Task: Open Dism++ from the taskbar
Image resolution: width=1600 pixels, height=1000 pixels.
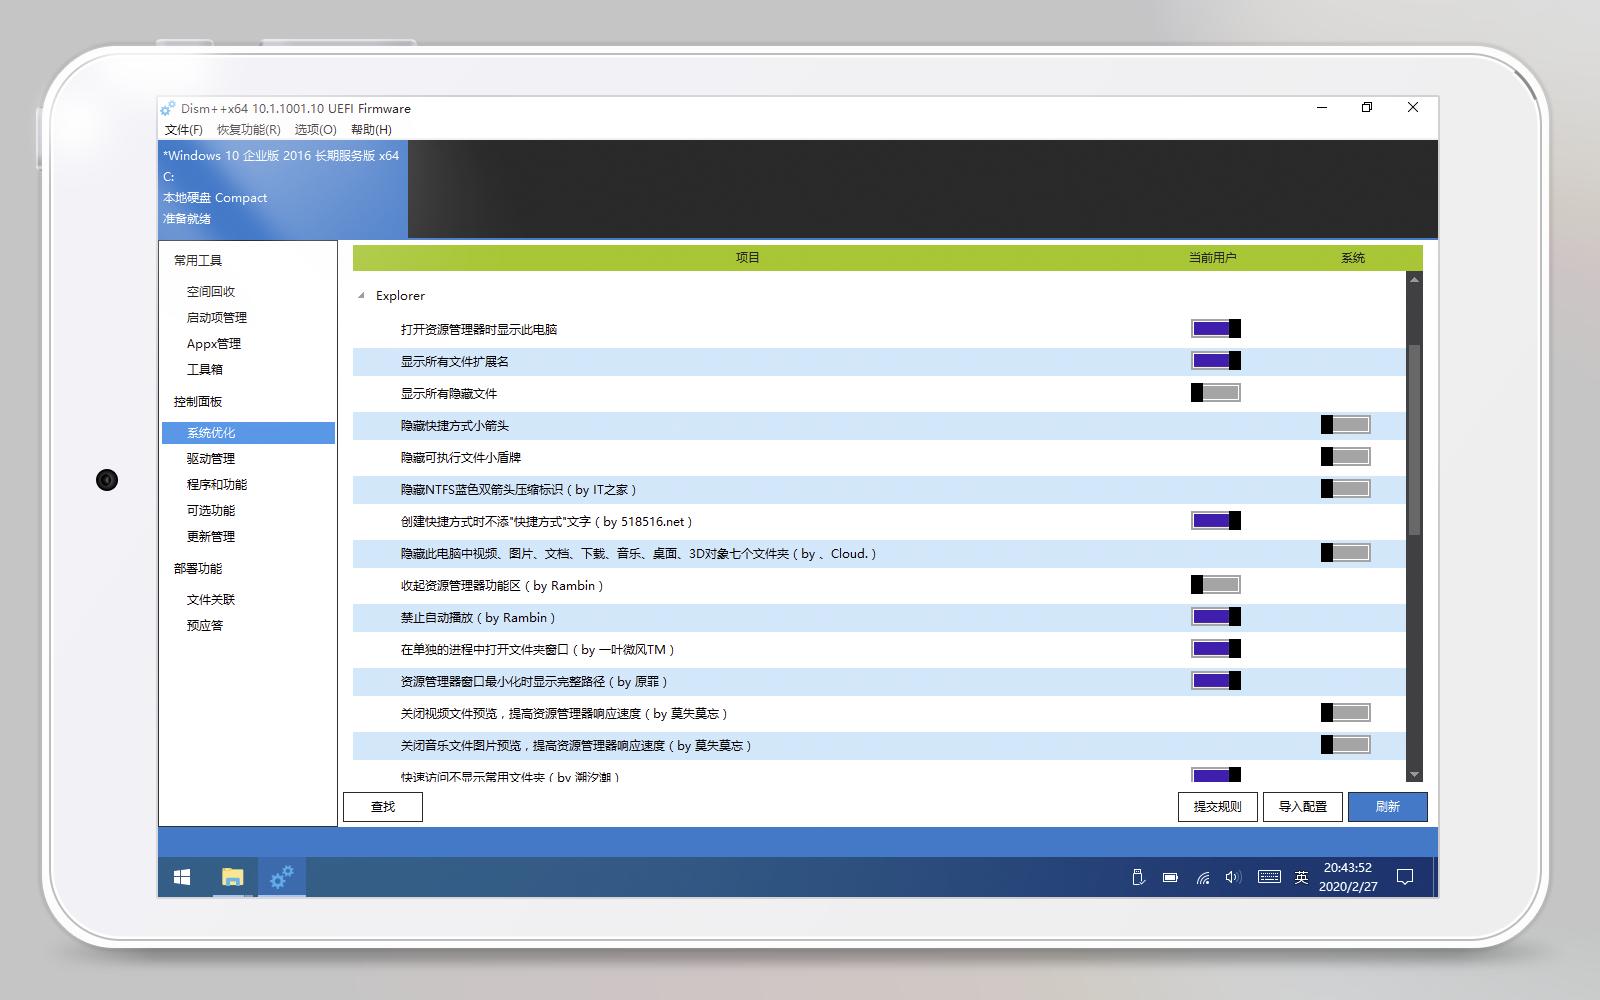Action: coord(281,876)
